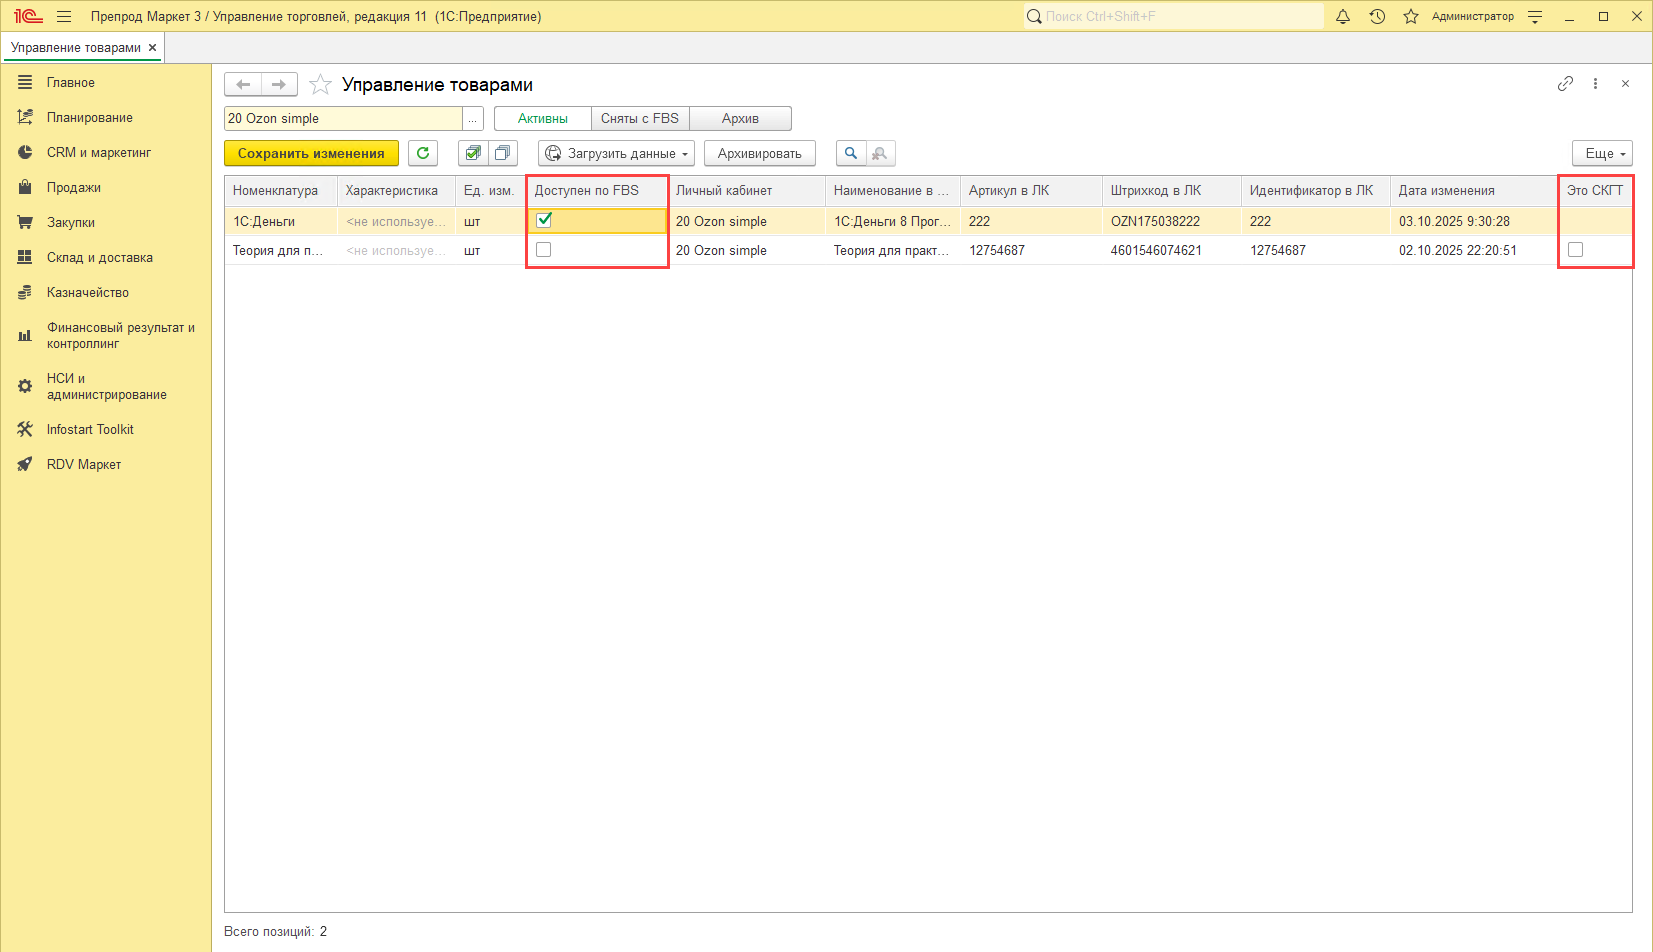Open the history clock icon
Screen dimensions: 1653x952
[x=1377, y=17]
